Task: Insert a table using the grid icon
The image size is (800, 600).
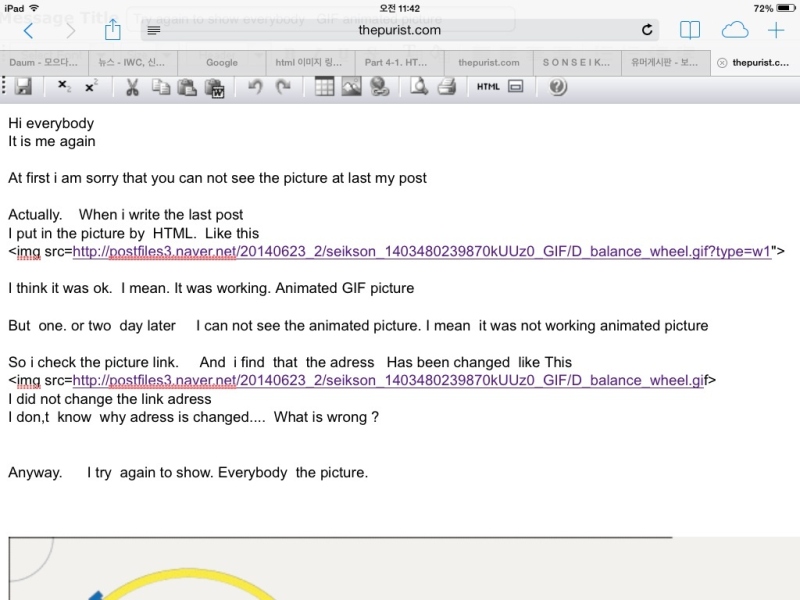Action: click(324, 87)
